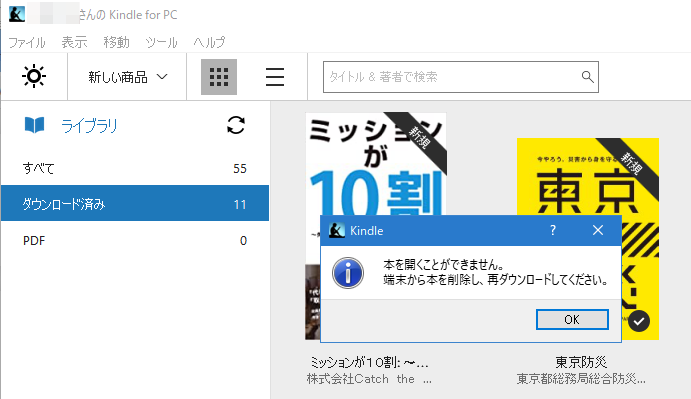Open the 表示 menu
691x399 pixels.
[x=74, y=42]
